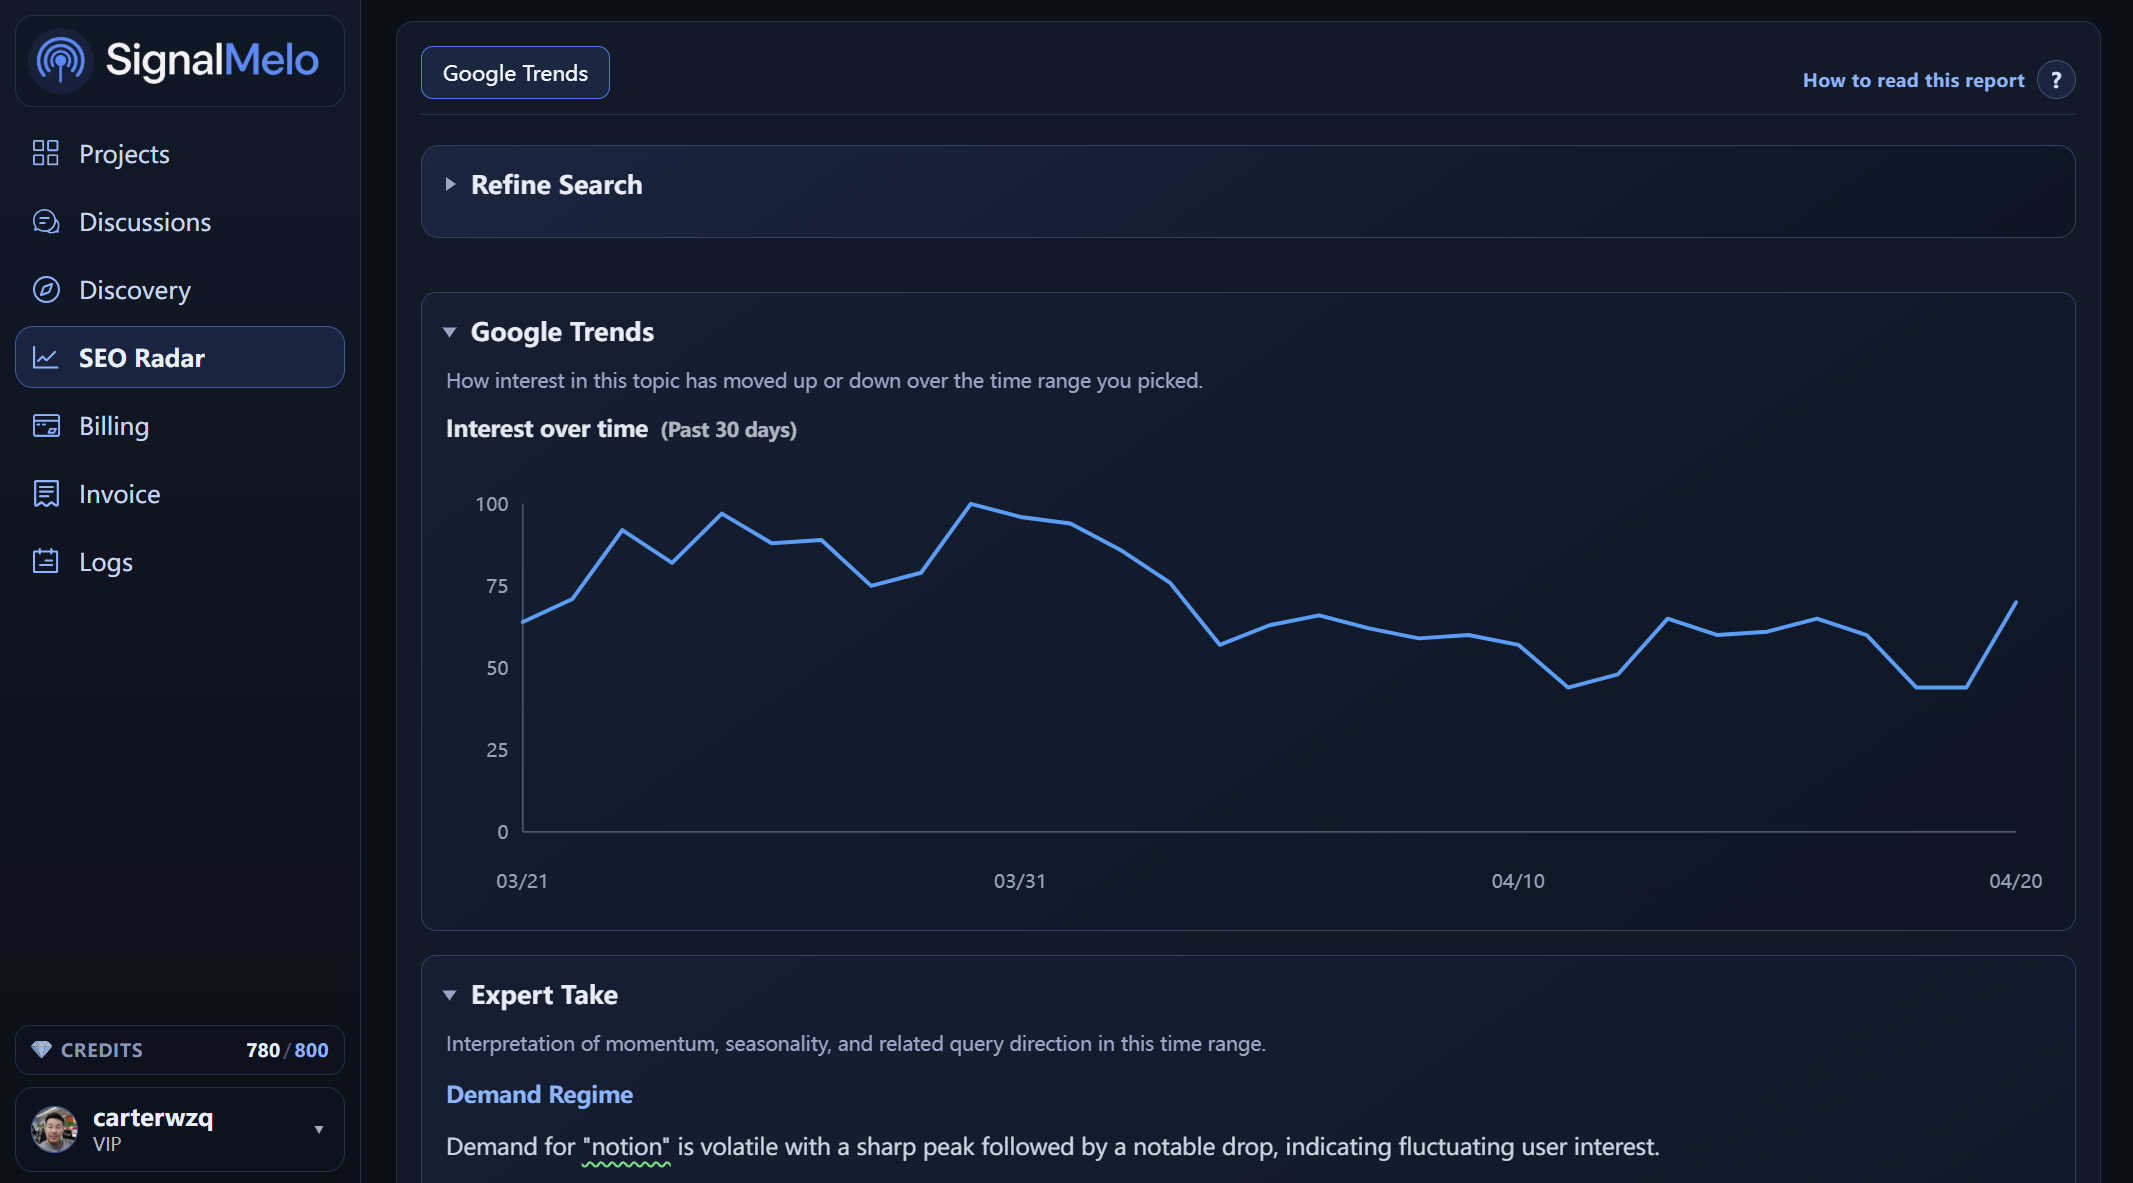Collapse the Google Trends chart section
The width and height of the screenshot is (2133, 1183).
[450, 332]
